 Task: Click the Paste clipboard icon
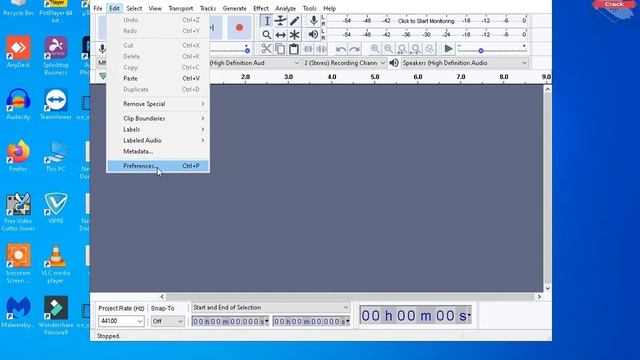293,49
